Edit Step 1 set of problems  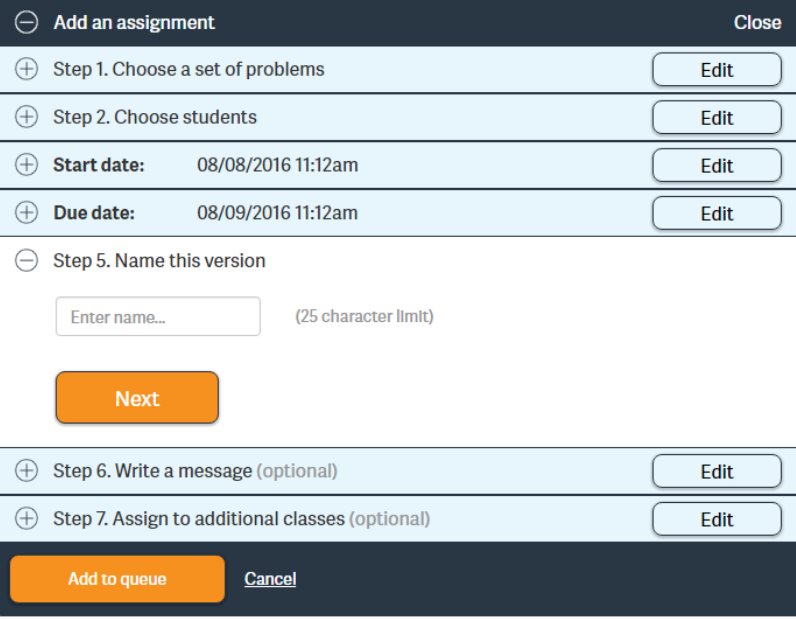coord(716,70)
